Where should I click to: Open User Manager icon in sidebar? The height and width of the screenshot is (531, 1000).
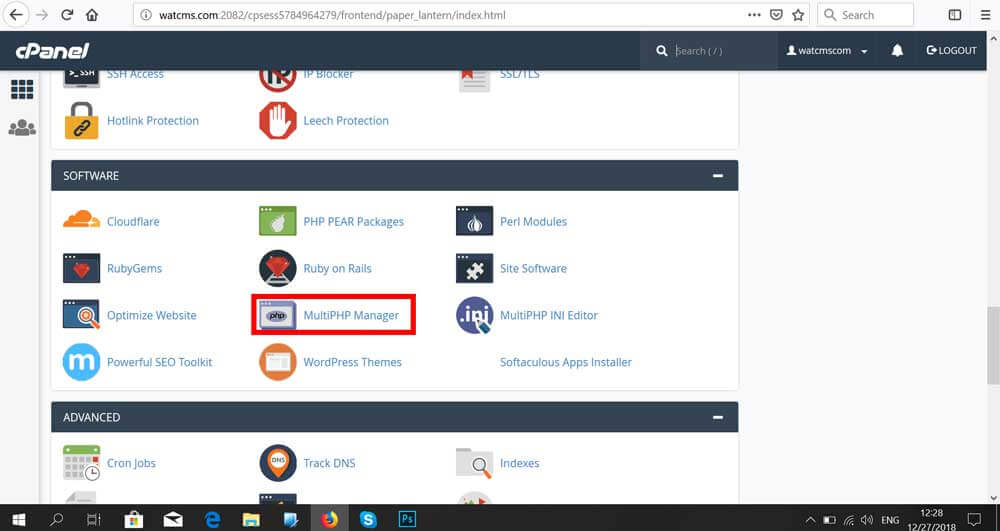22,128
